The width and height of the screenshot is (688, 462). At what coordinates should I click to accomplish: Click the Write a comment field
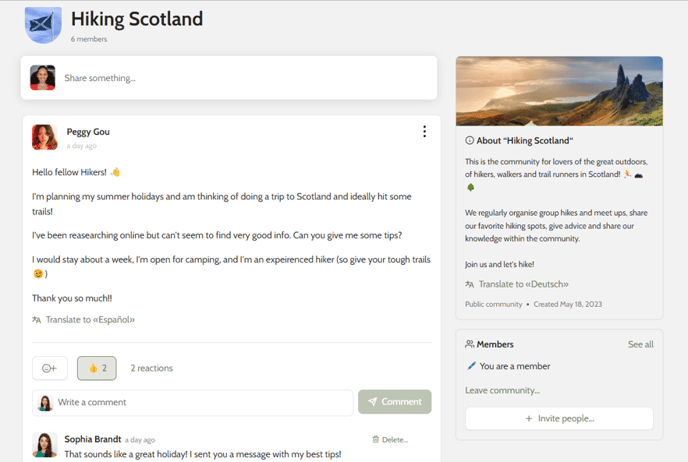193,402
